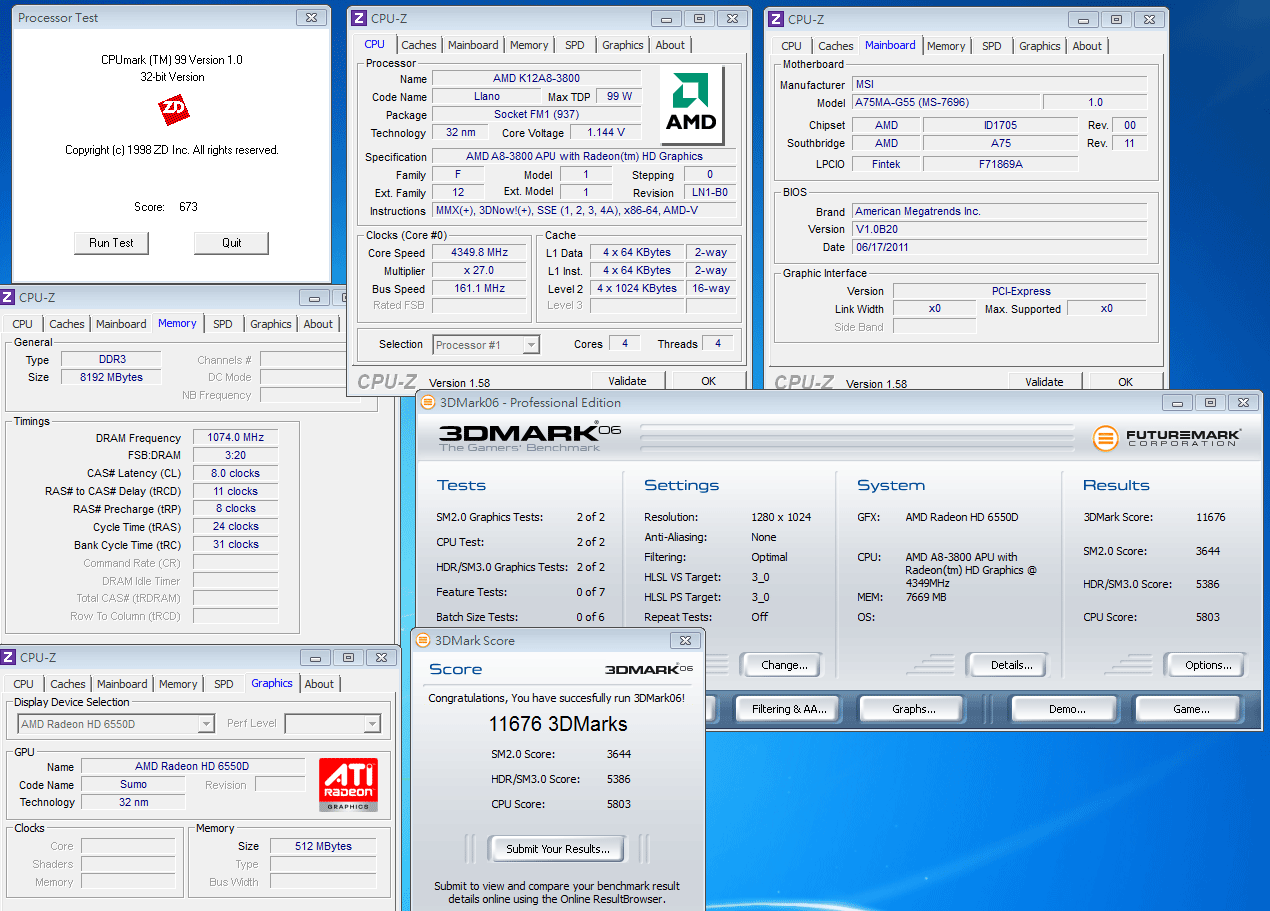The image size is (1270, 911).
Task: Click the CPU-Z Z icon in Mainboard window title
Action: click(x=776, y=19)
